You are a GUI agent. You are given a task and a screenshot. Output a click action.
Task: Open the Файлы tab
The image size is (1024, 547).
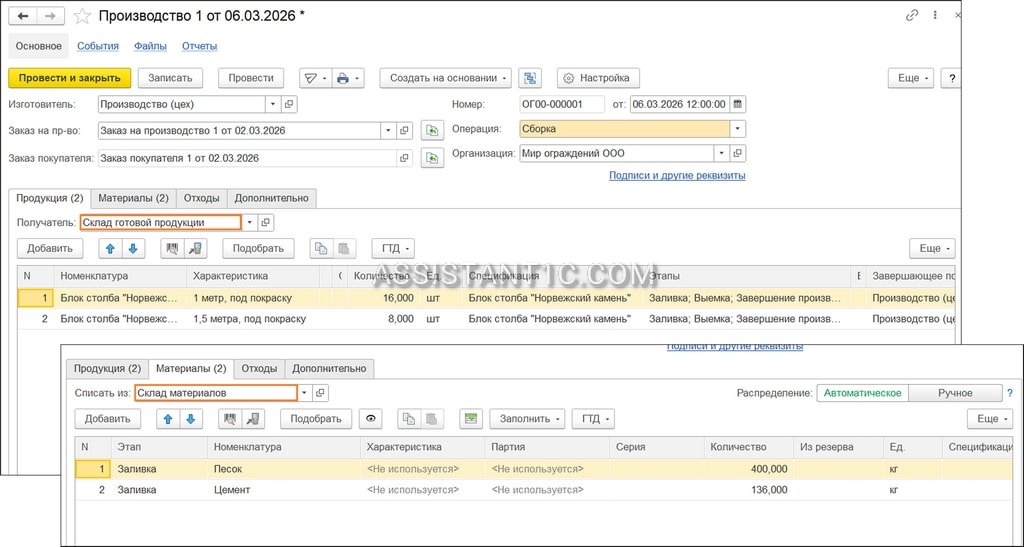[150, 46]
